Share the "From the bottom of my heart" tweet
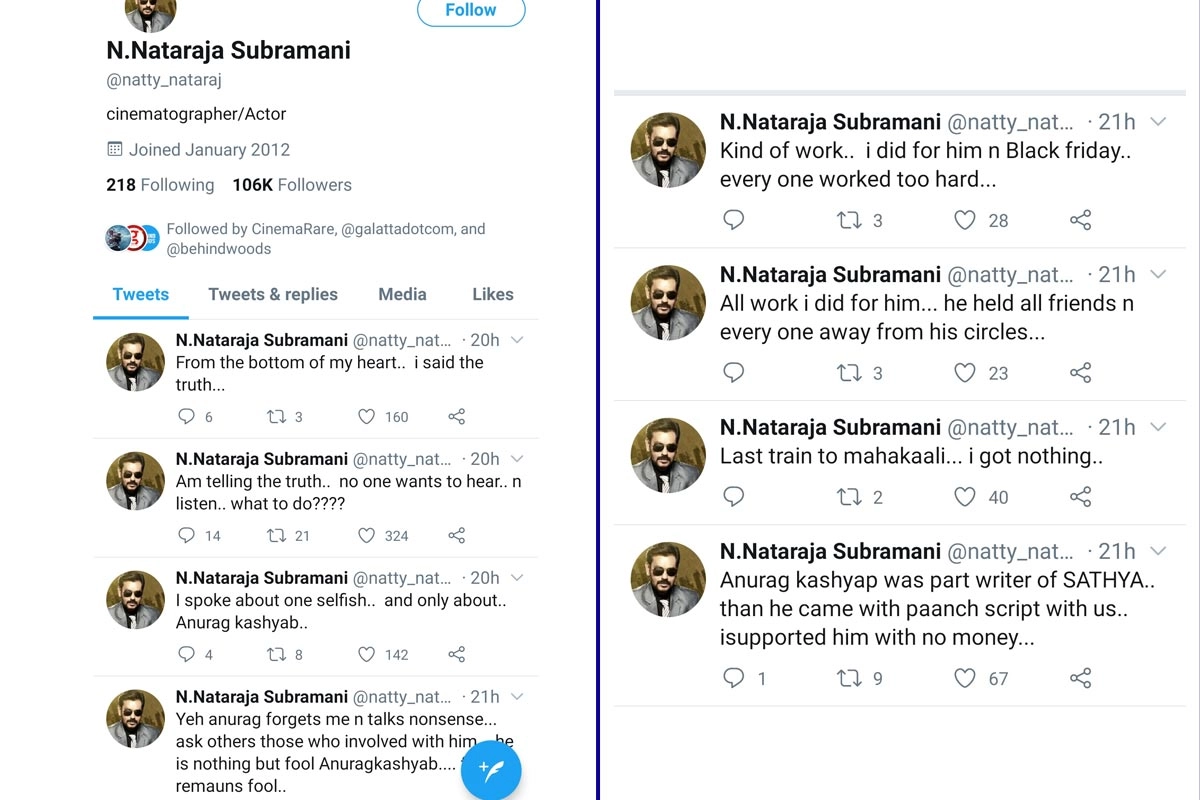1200x800 pixels. click(456, 417)
